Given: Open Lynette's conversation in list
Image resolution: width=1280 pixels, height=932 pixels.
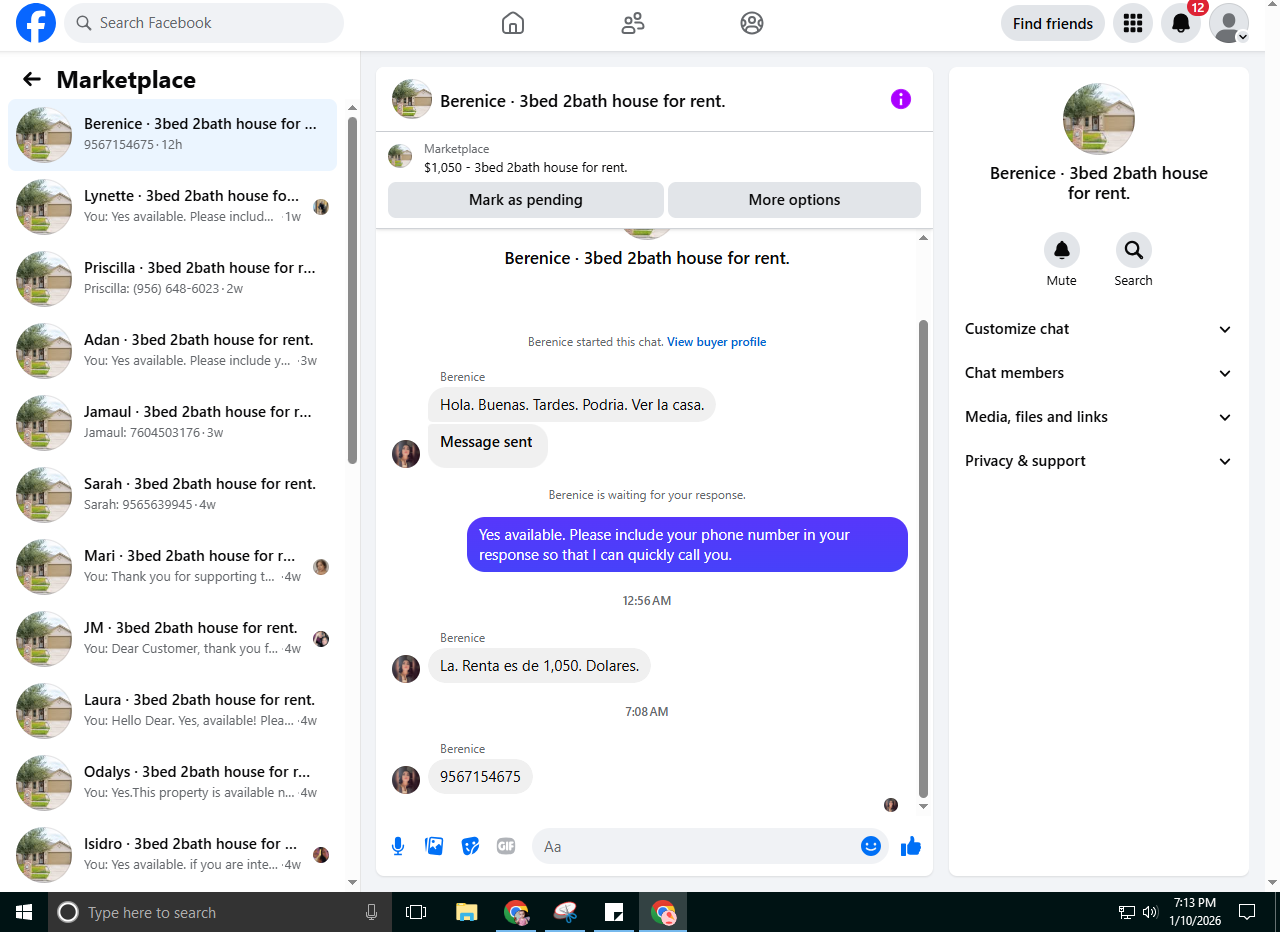Looking at the screenshot, I should (x=172, y=207).
